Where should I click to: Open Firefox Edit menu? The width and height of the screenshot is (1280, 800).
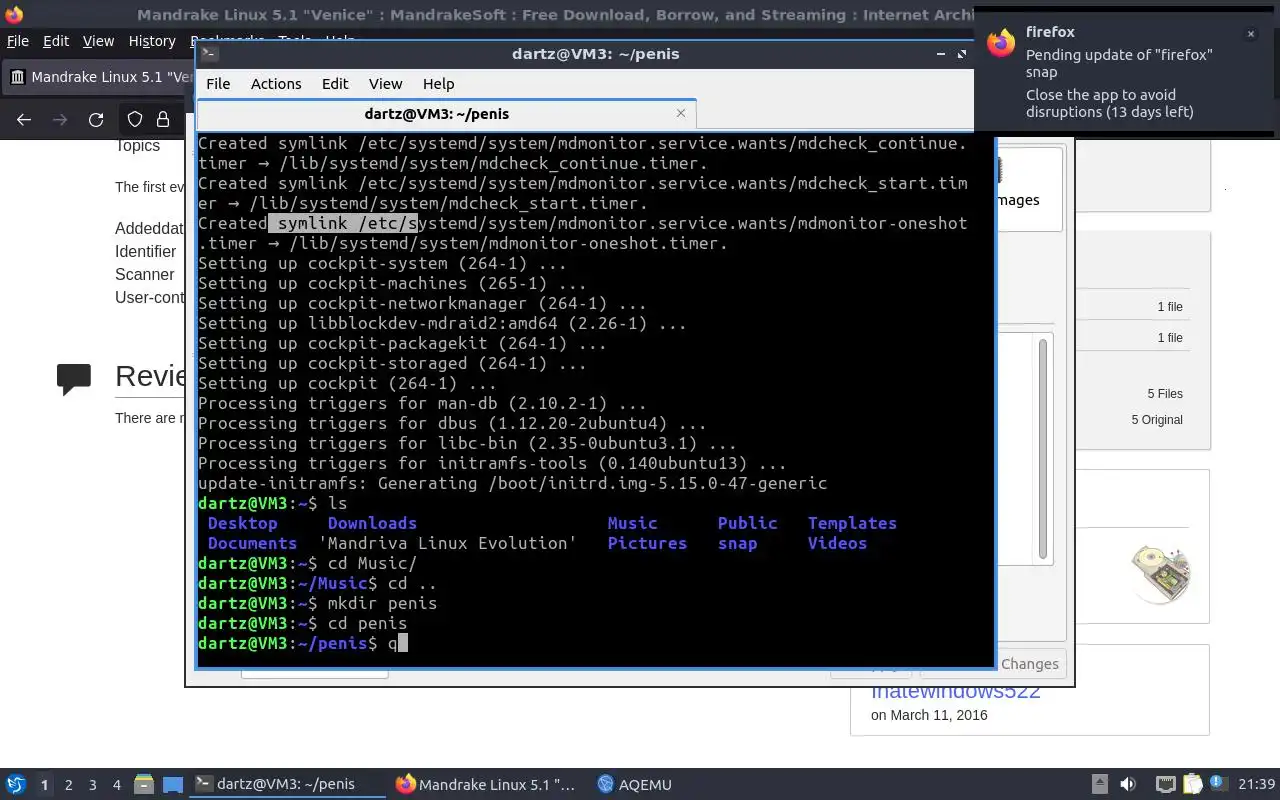point(56,41)
